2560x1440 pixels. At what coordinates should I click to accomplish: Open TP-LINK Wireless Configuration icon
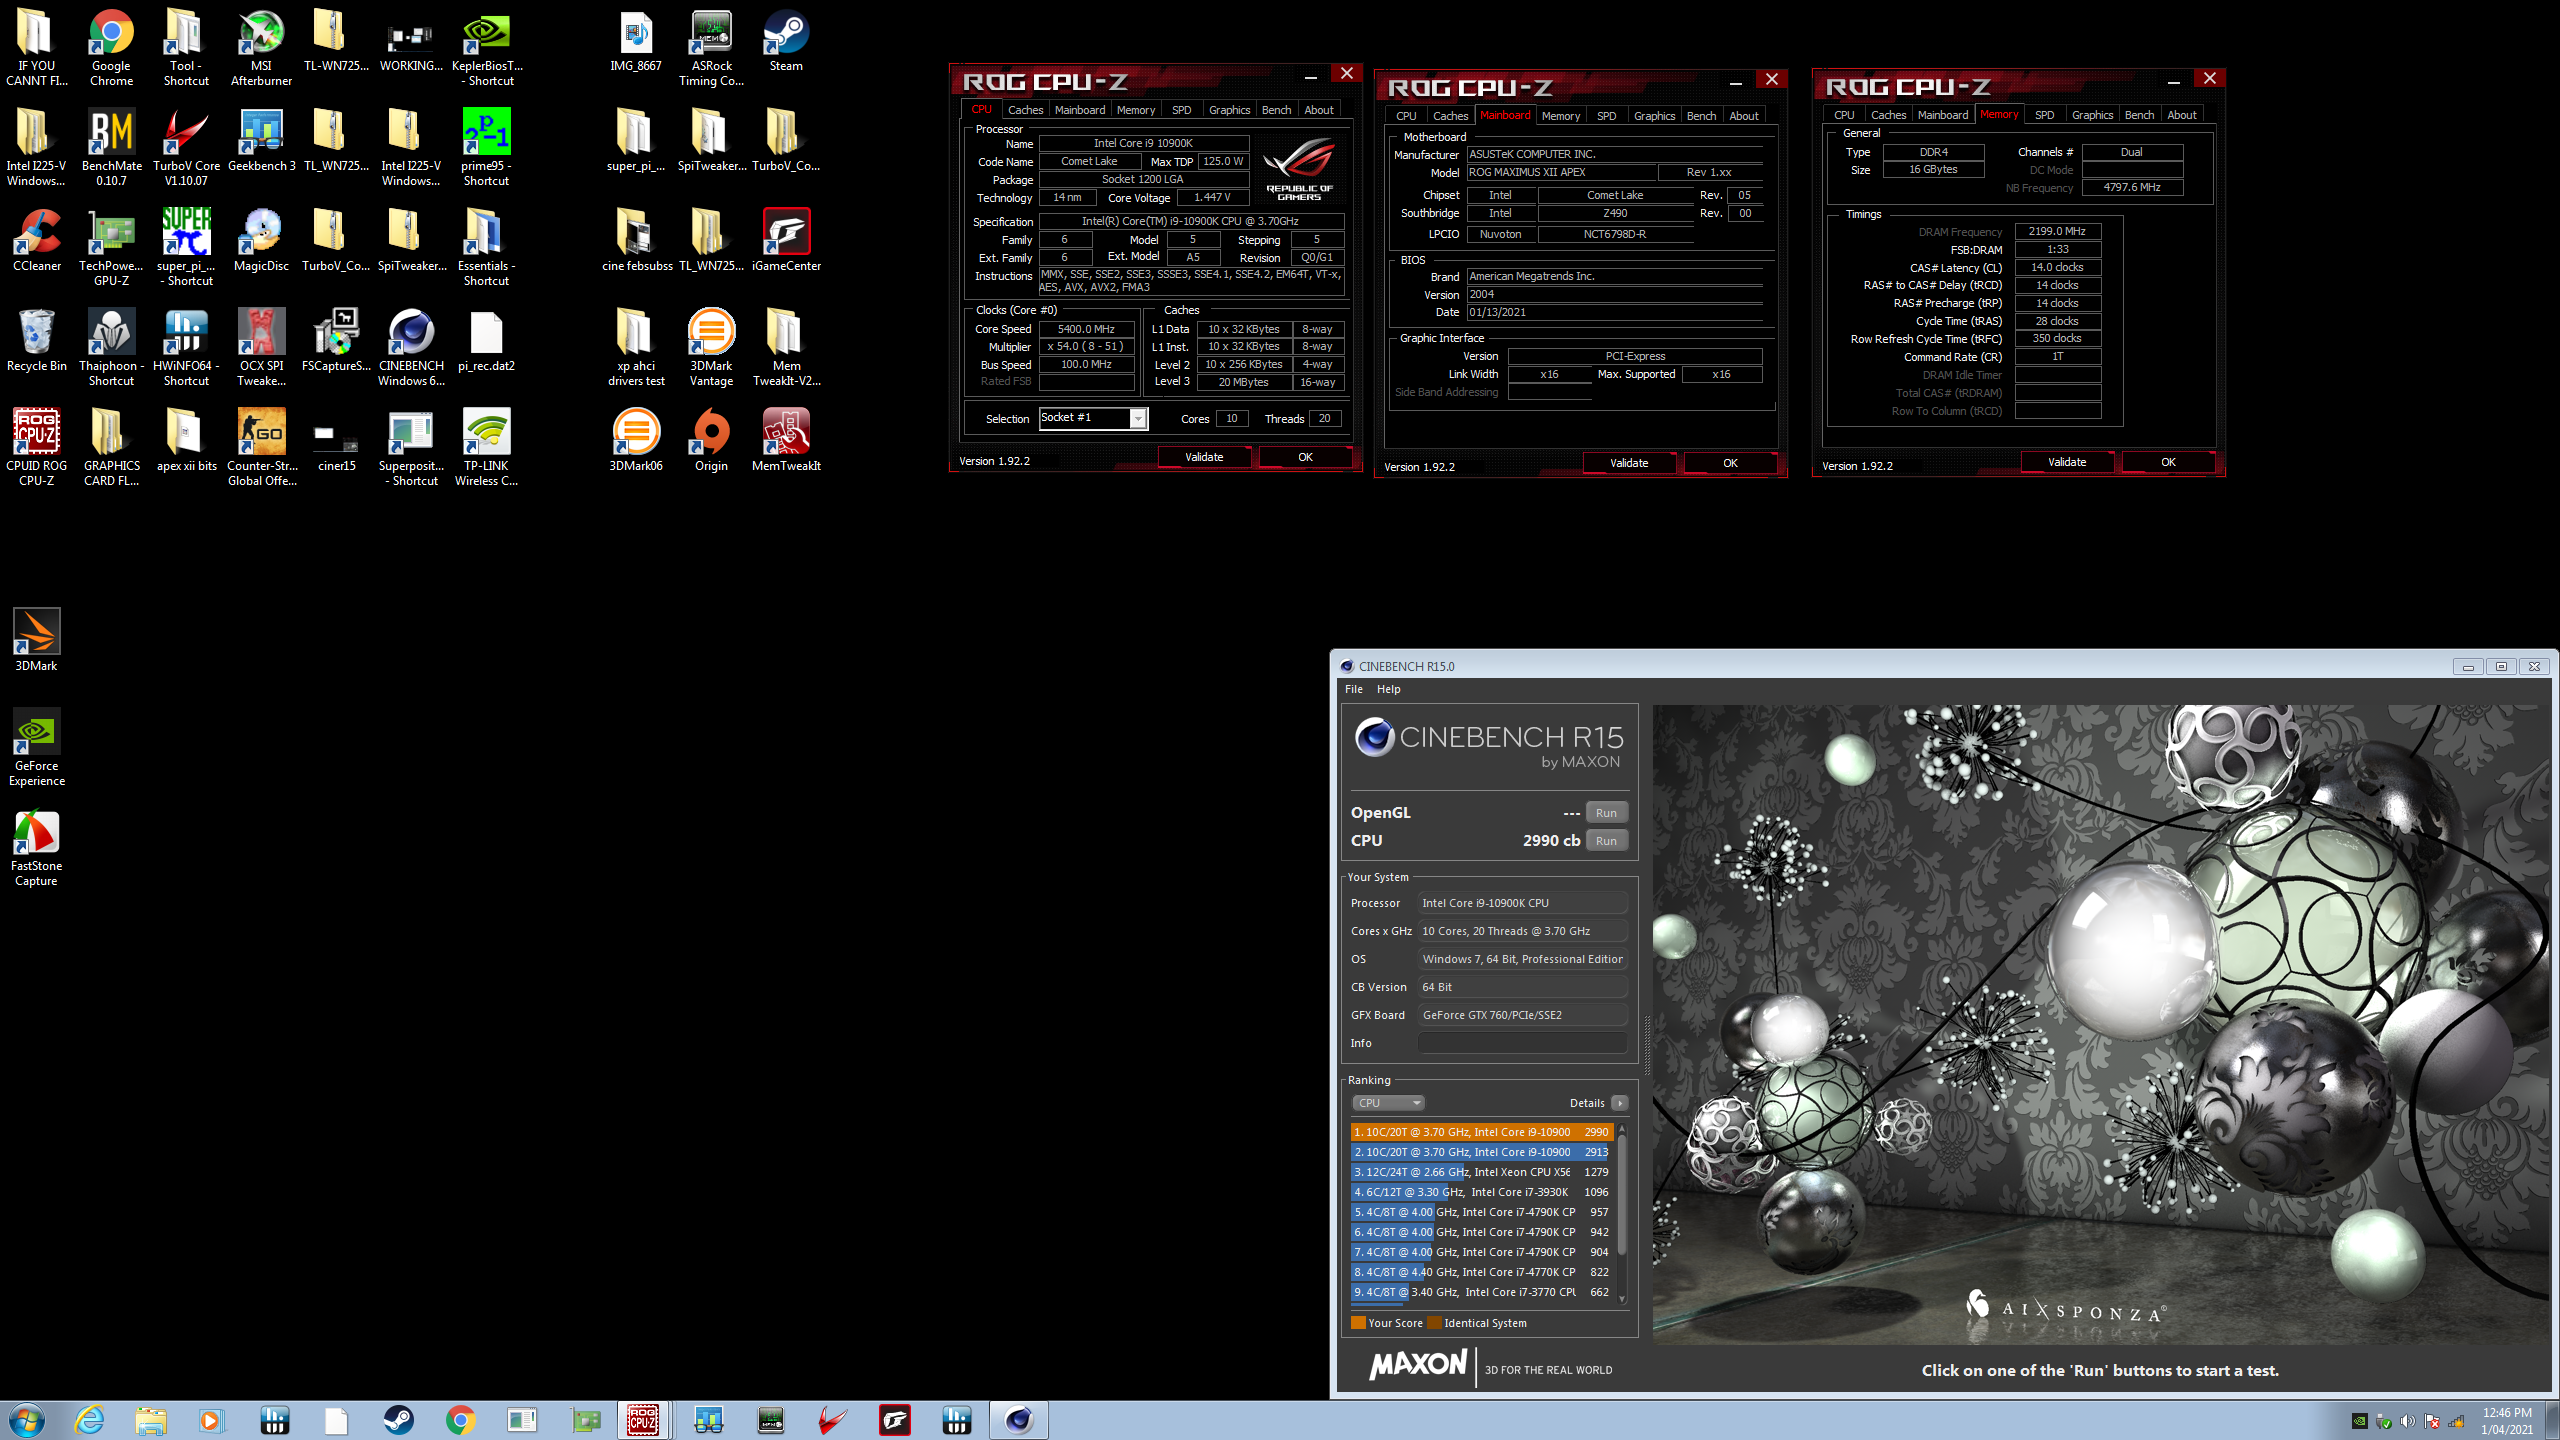point(486,447)
